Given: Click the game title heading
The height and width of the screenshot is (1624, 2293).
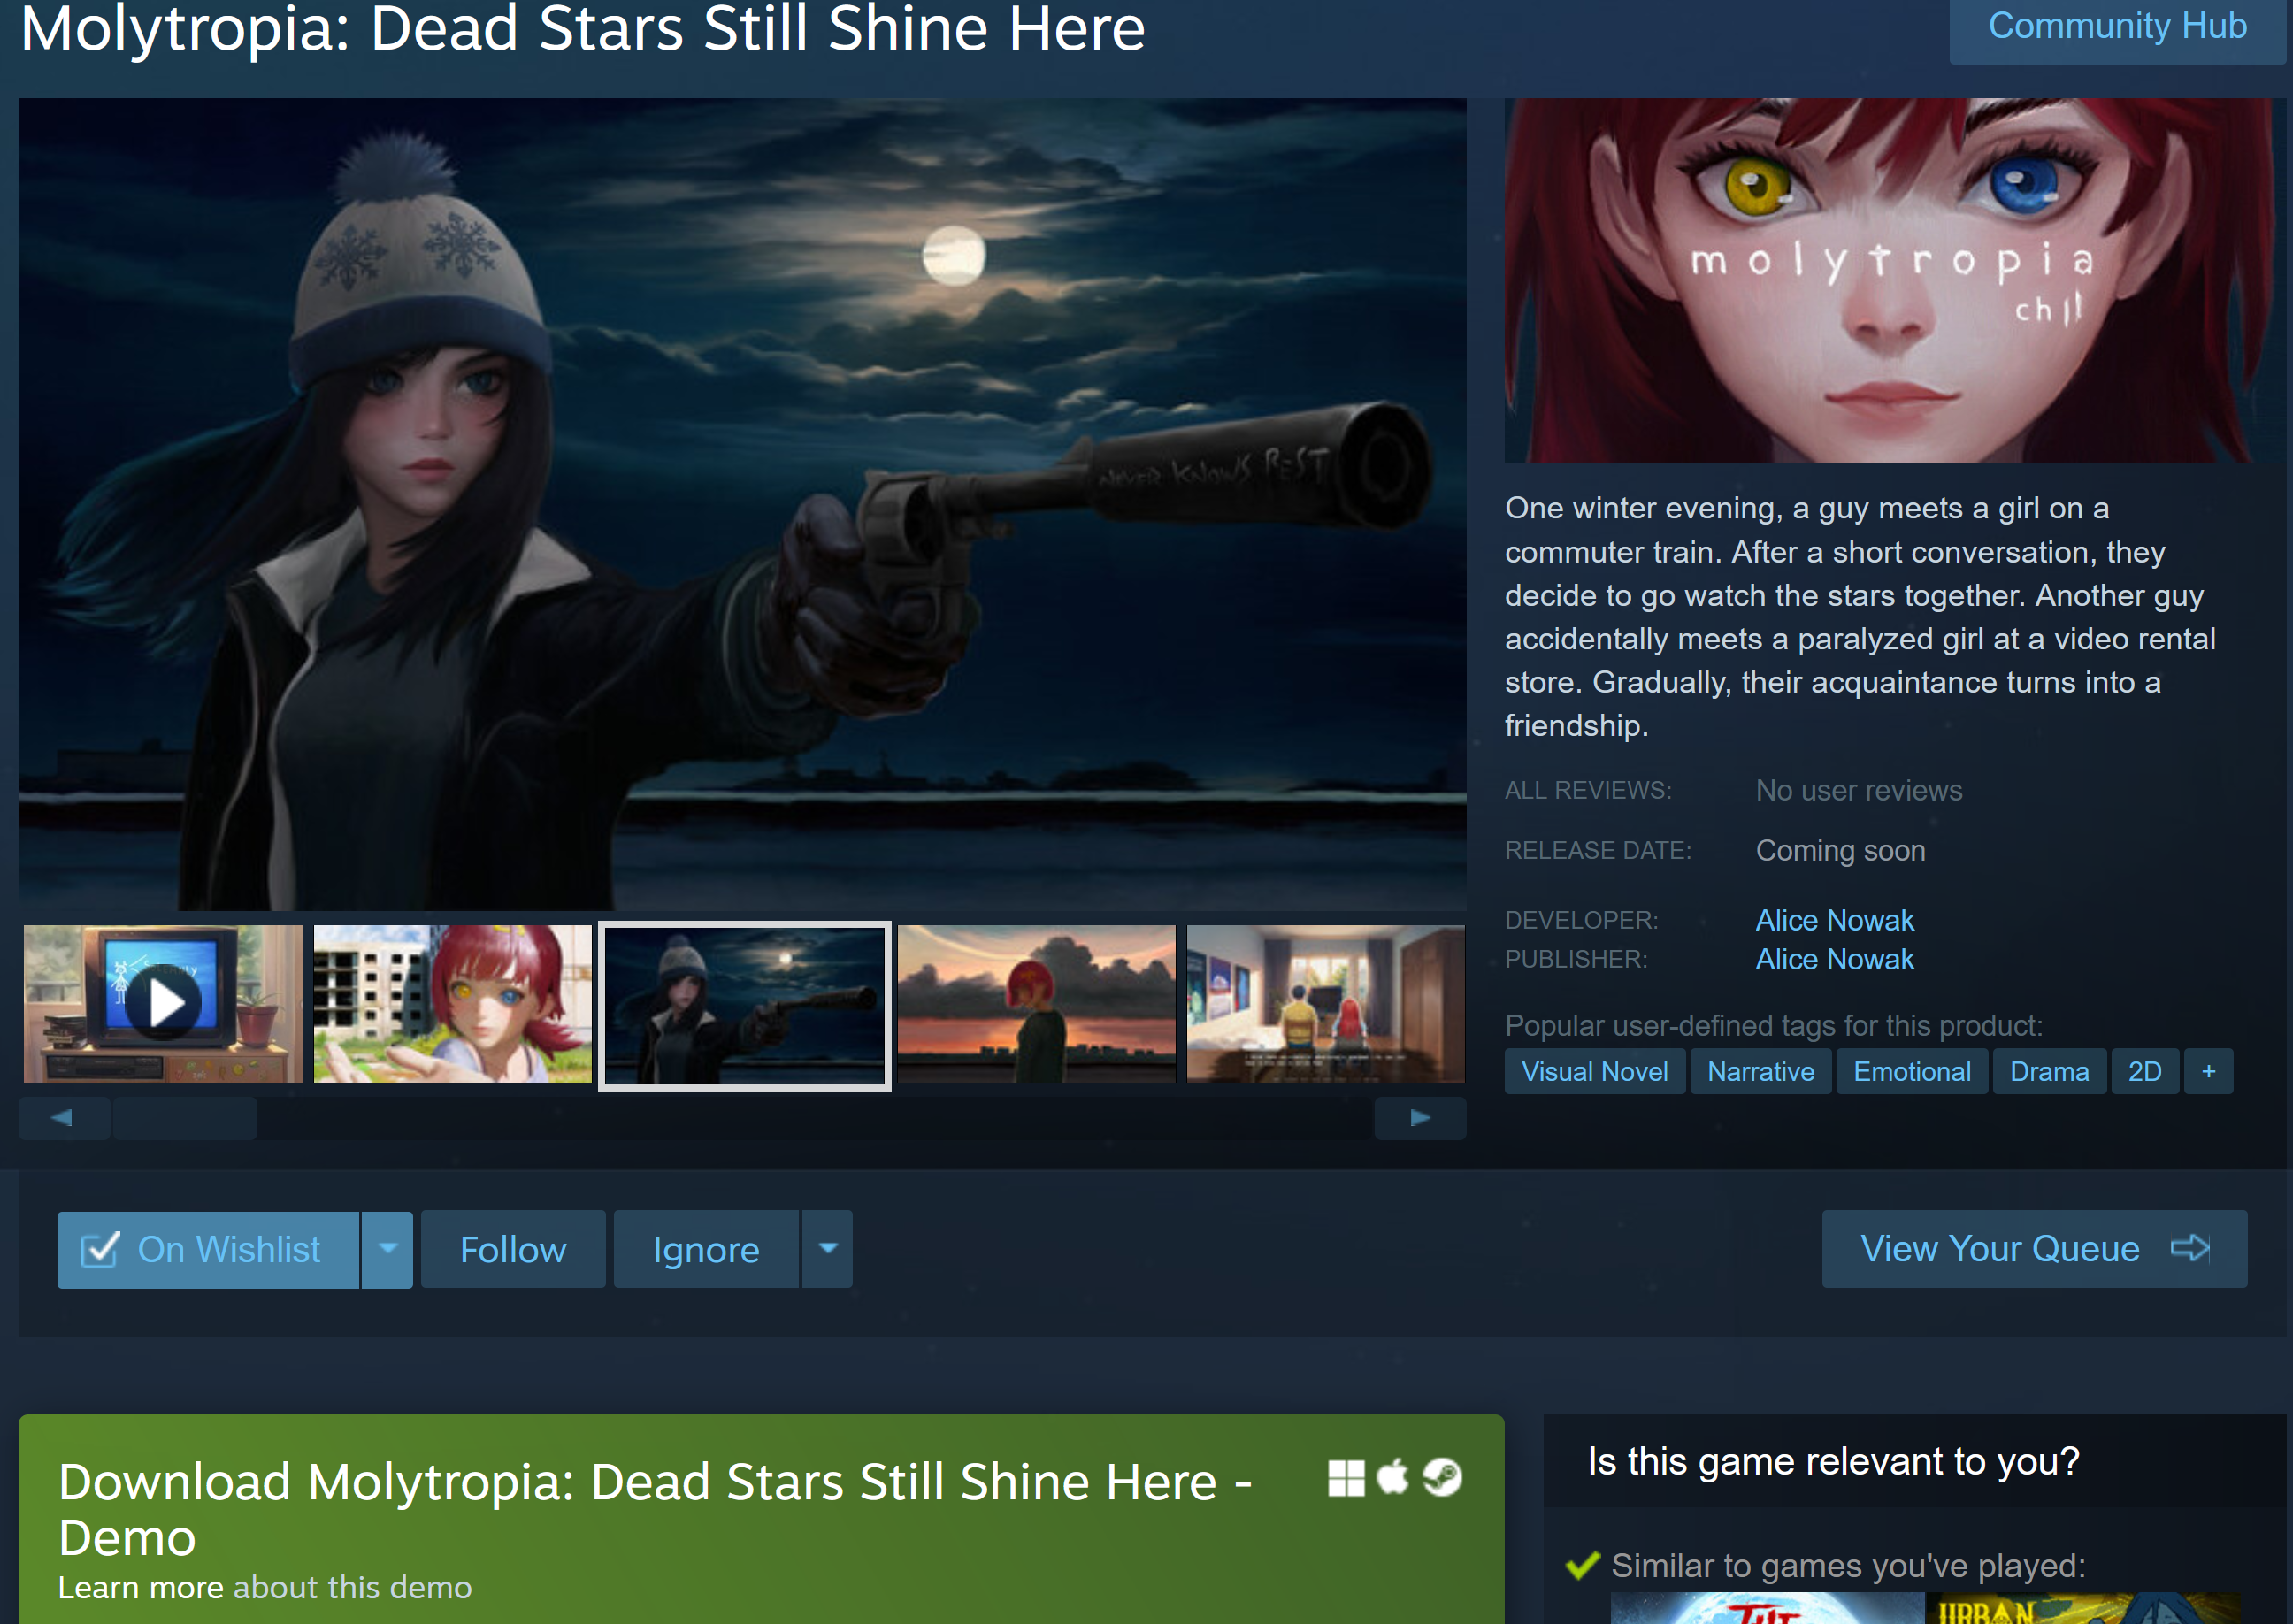Looking at the screenshot, I should pos(583,29).
